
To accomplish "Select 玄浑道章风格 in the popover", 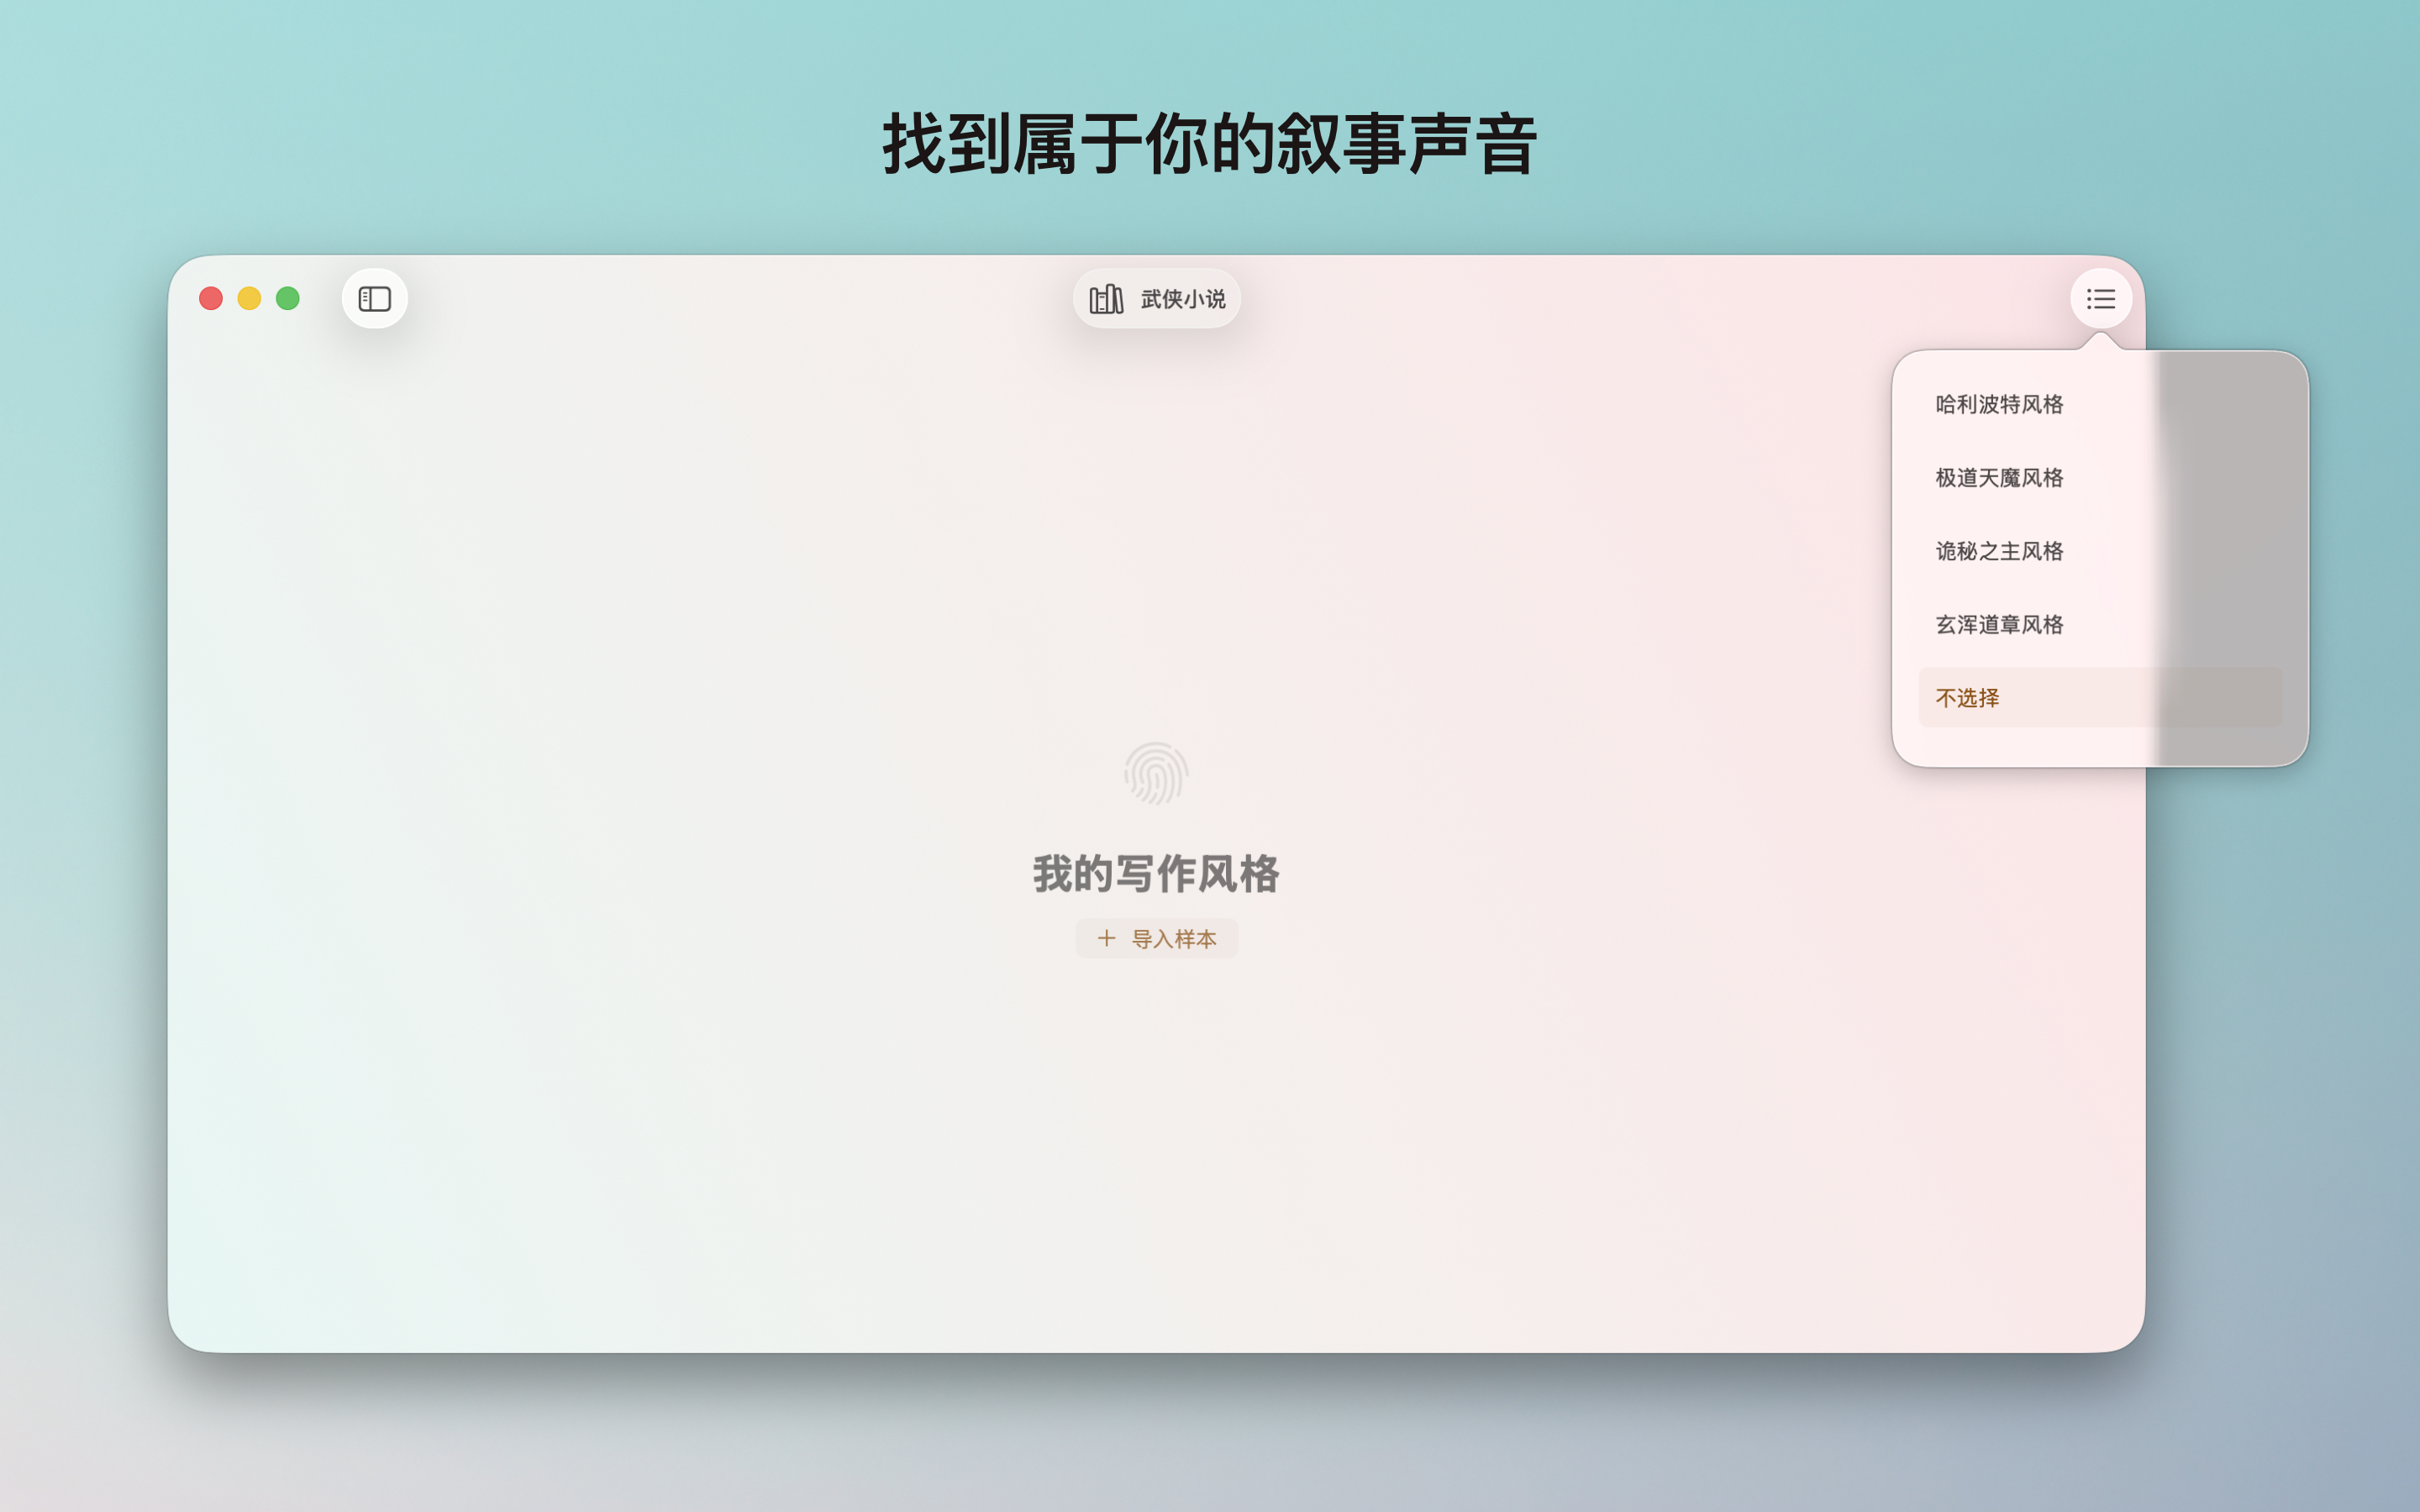I will [x=1999, y=625].
